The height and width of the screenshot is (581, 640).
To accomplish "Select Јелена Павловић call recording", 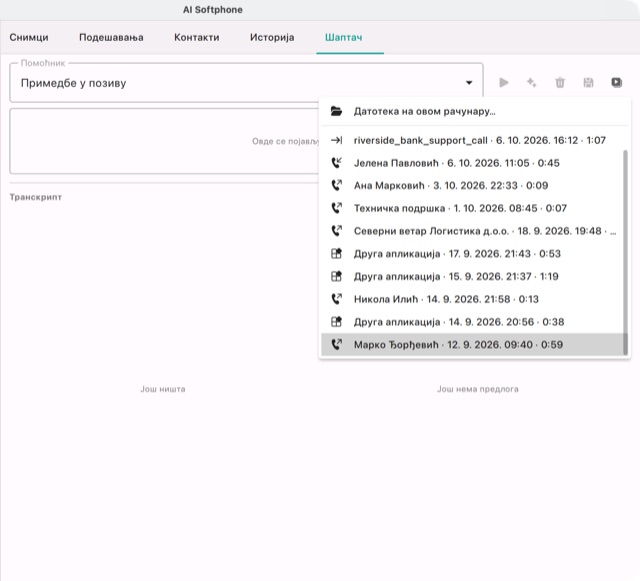I will [x=472, y=163].
